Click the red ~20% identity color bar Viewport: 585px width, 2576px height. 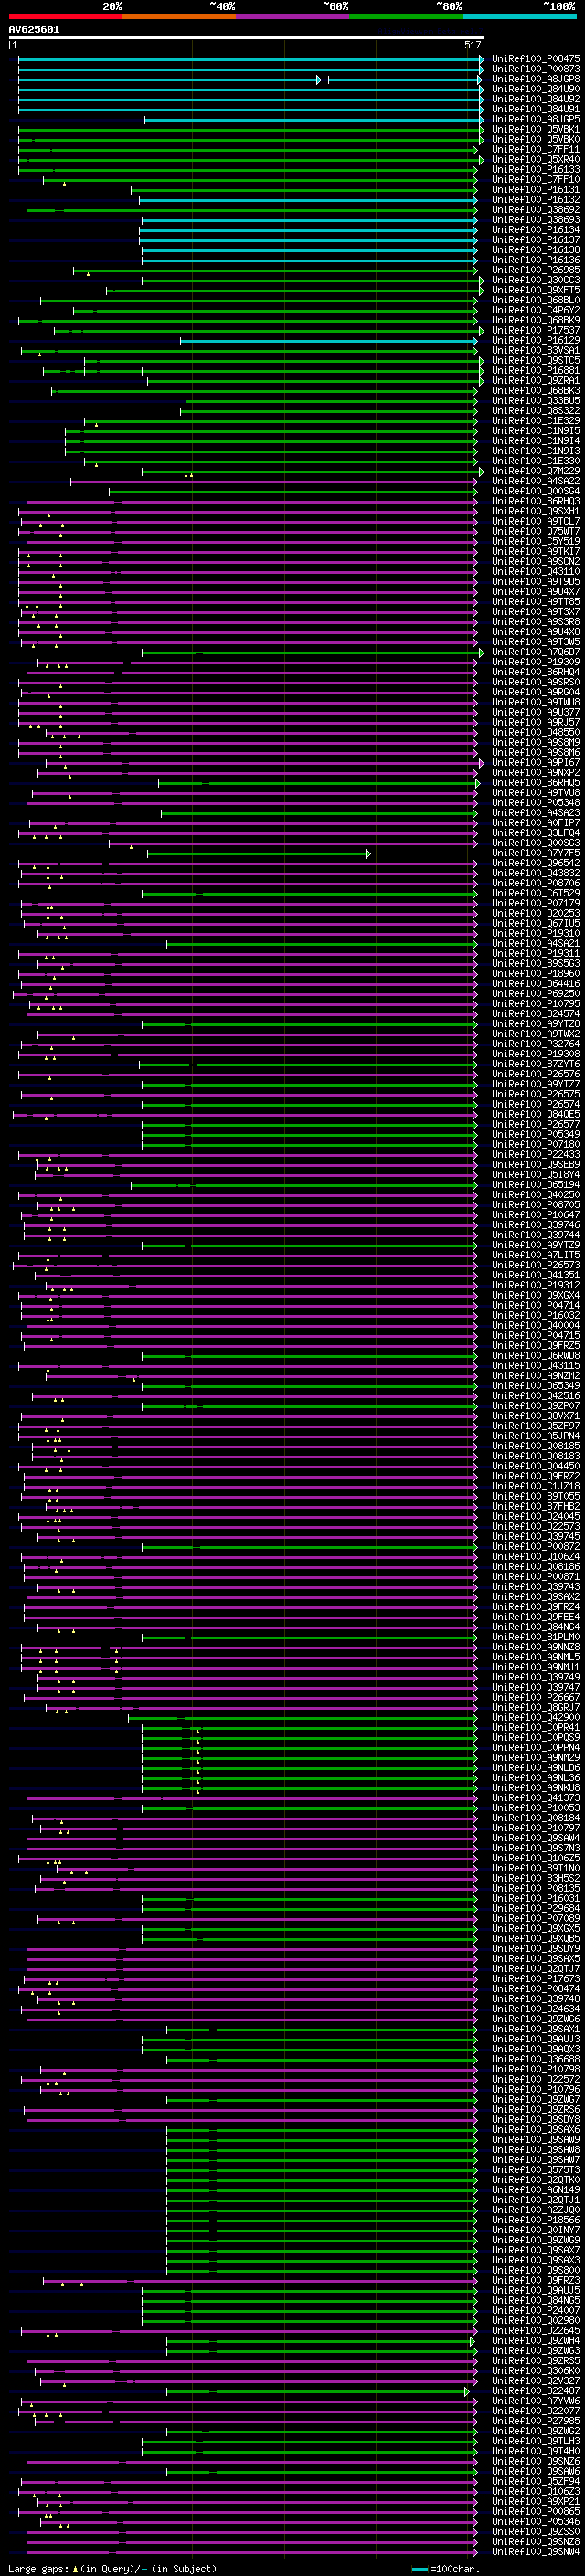(65, 16)
